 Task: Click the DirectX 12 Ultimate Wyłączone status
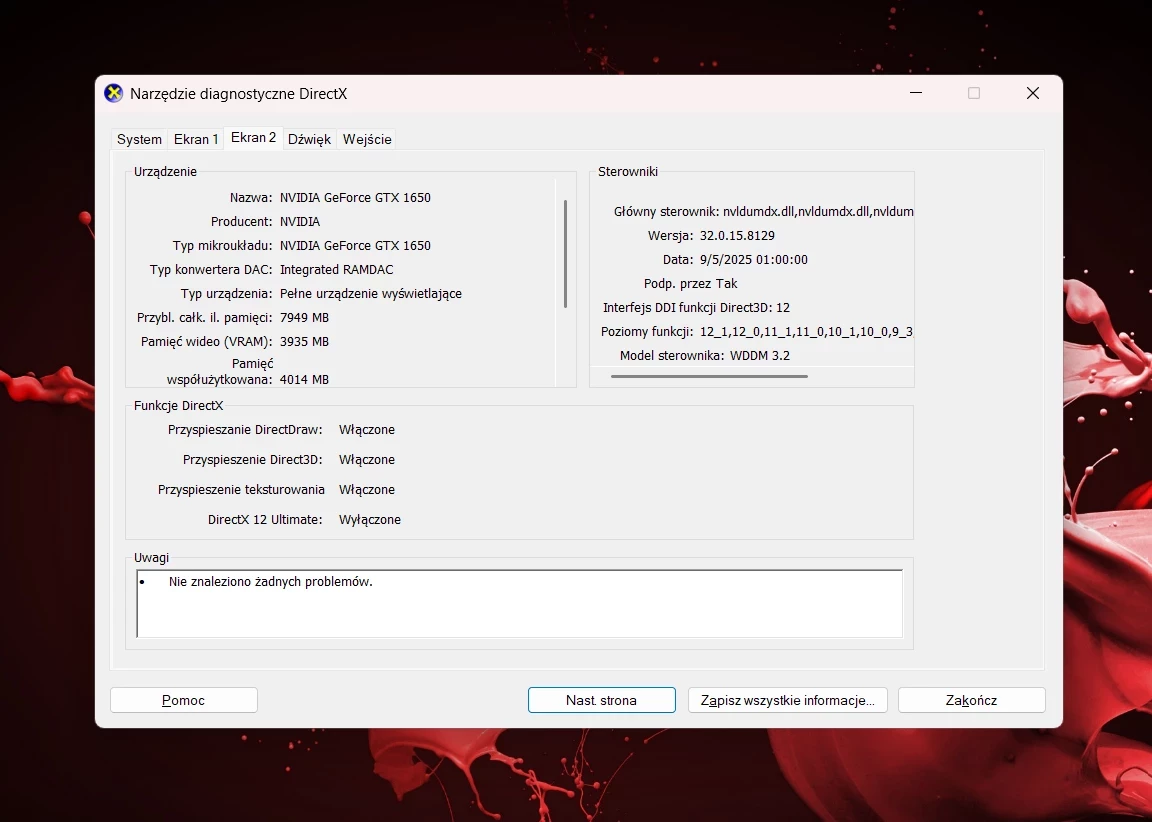(370, 519)
